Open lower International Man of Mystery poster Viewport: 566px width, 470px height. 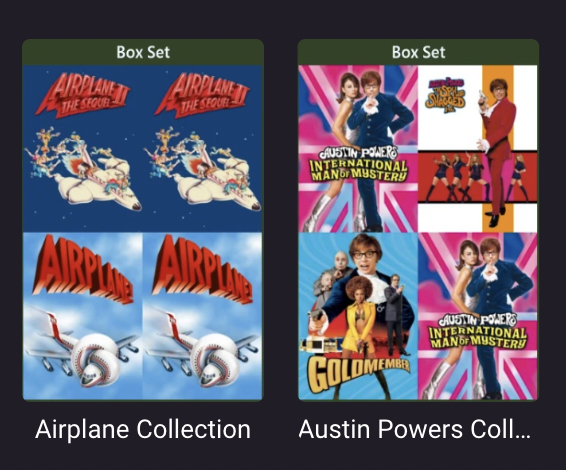click(x=478, y=316)
